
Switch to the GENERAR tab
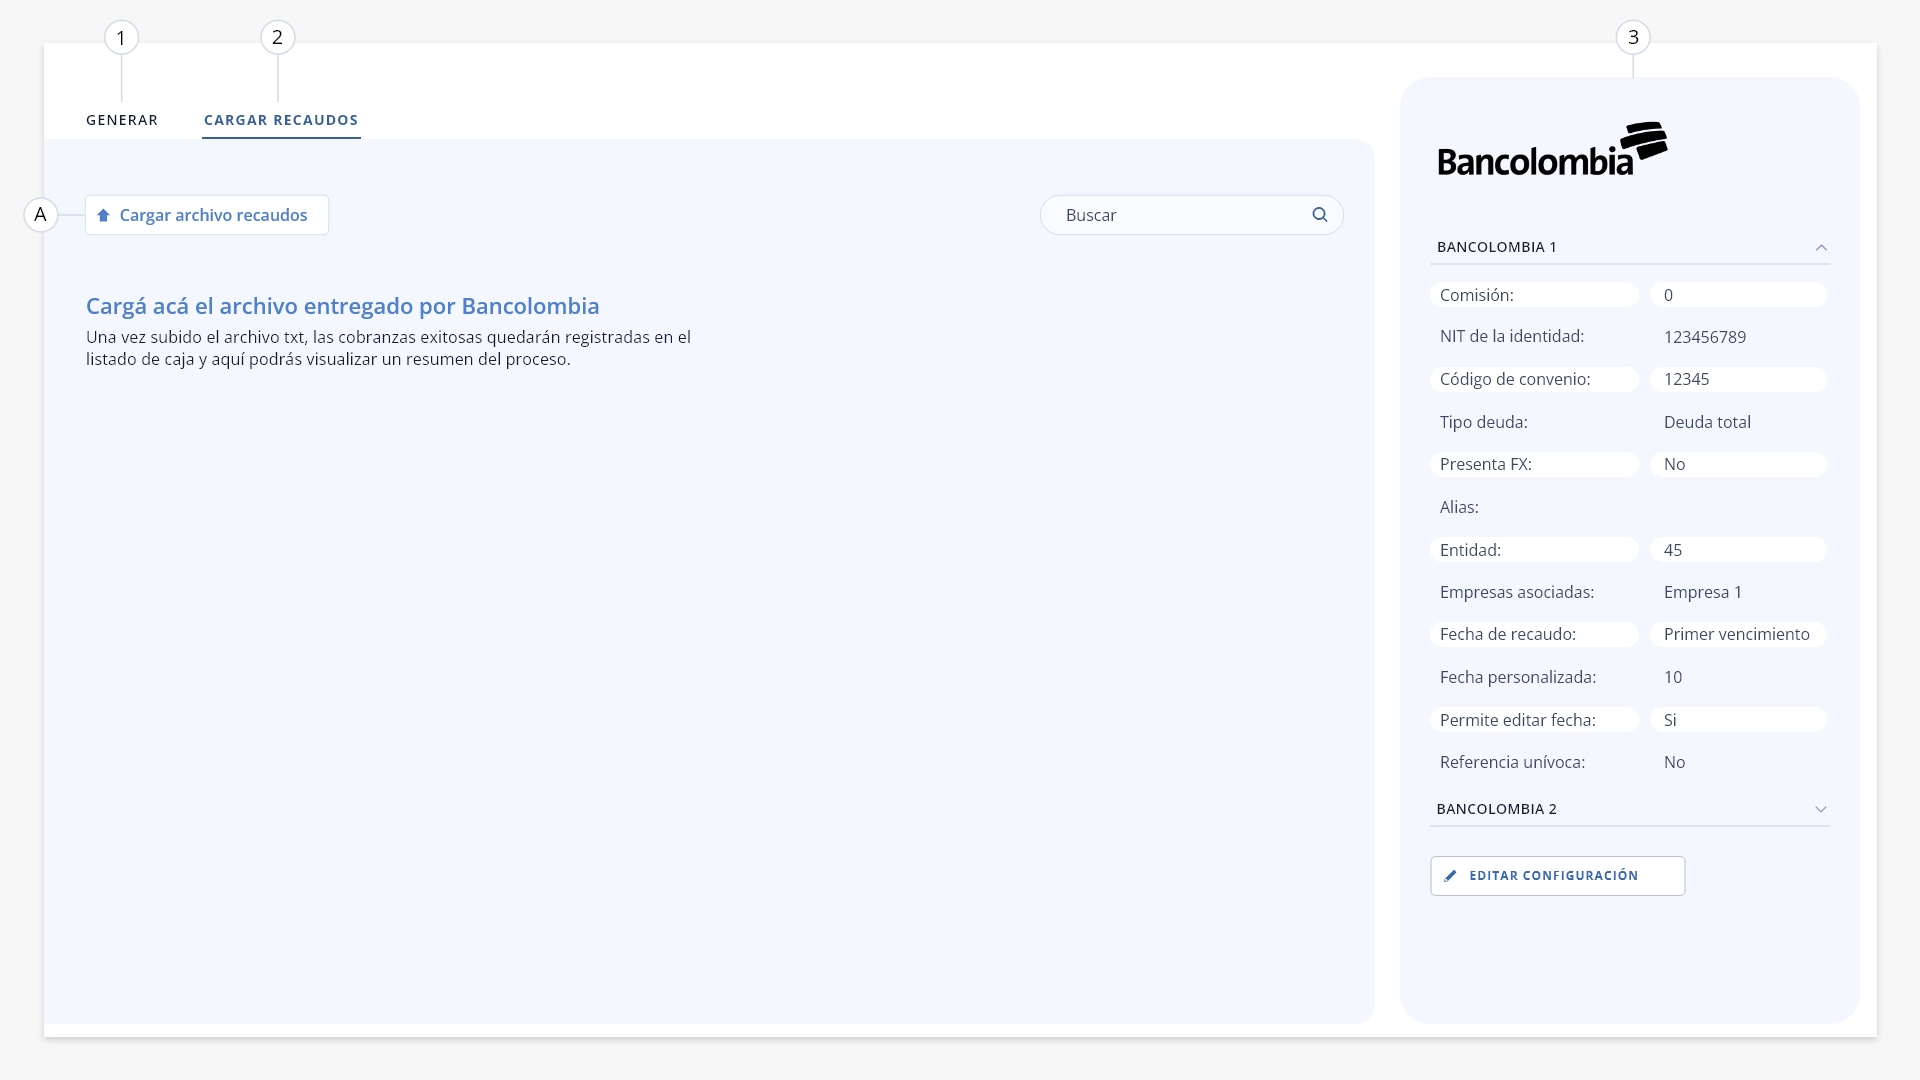click(122, 120)
